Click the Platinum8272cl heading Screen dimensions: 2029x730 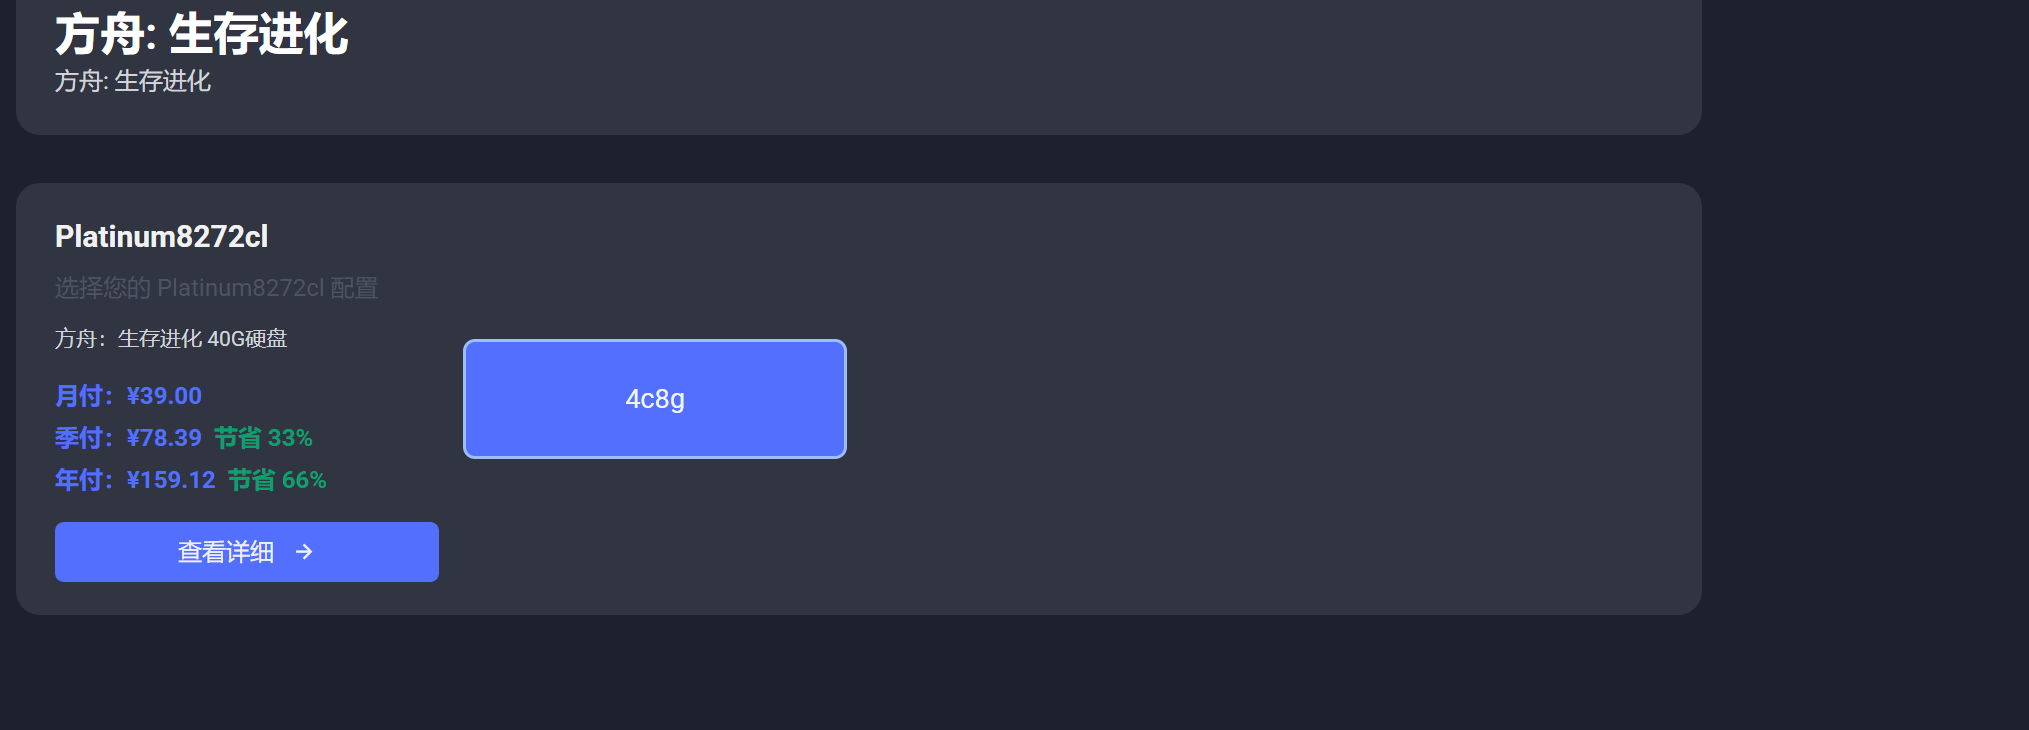point(161,237)
